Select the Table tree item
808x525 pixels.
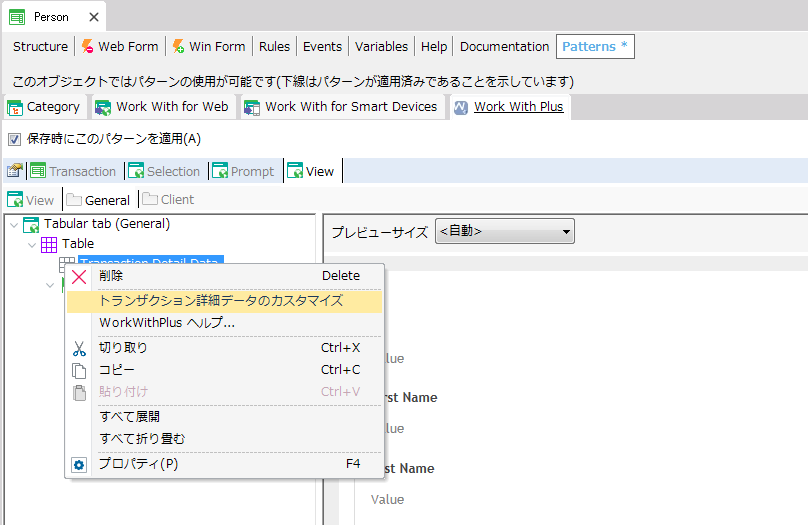point(78,243)
